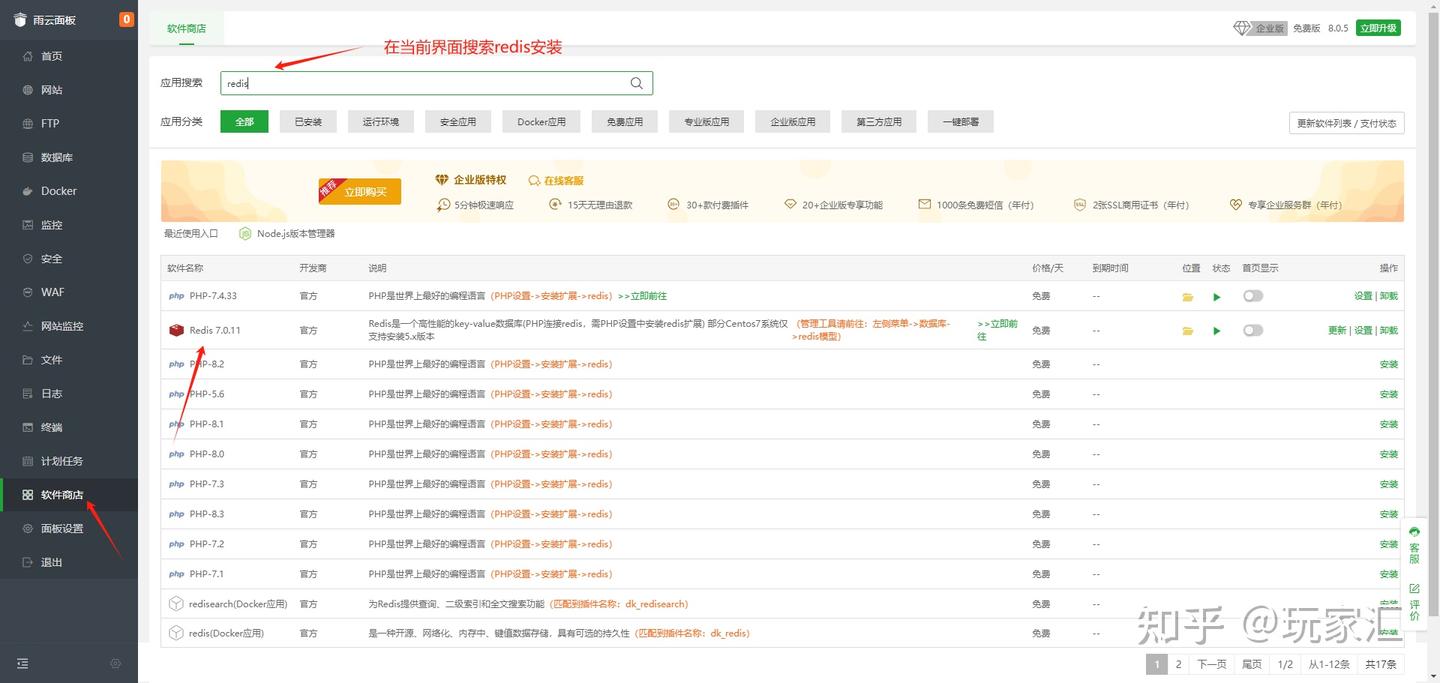This screenshot has height=683, width=1440.
Task: Filter by 安全应用 category
Action: pyautogui.click(x=458, y=122)
